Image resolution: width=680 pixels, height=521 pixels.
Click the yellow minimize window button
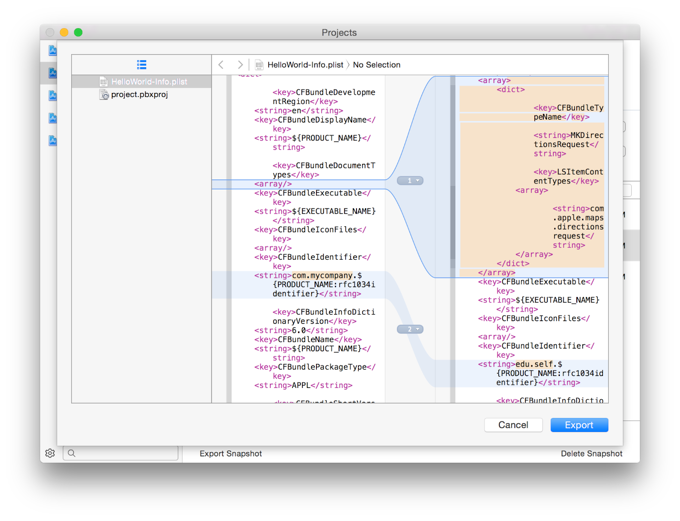click(x=64, y=33)
